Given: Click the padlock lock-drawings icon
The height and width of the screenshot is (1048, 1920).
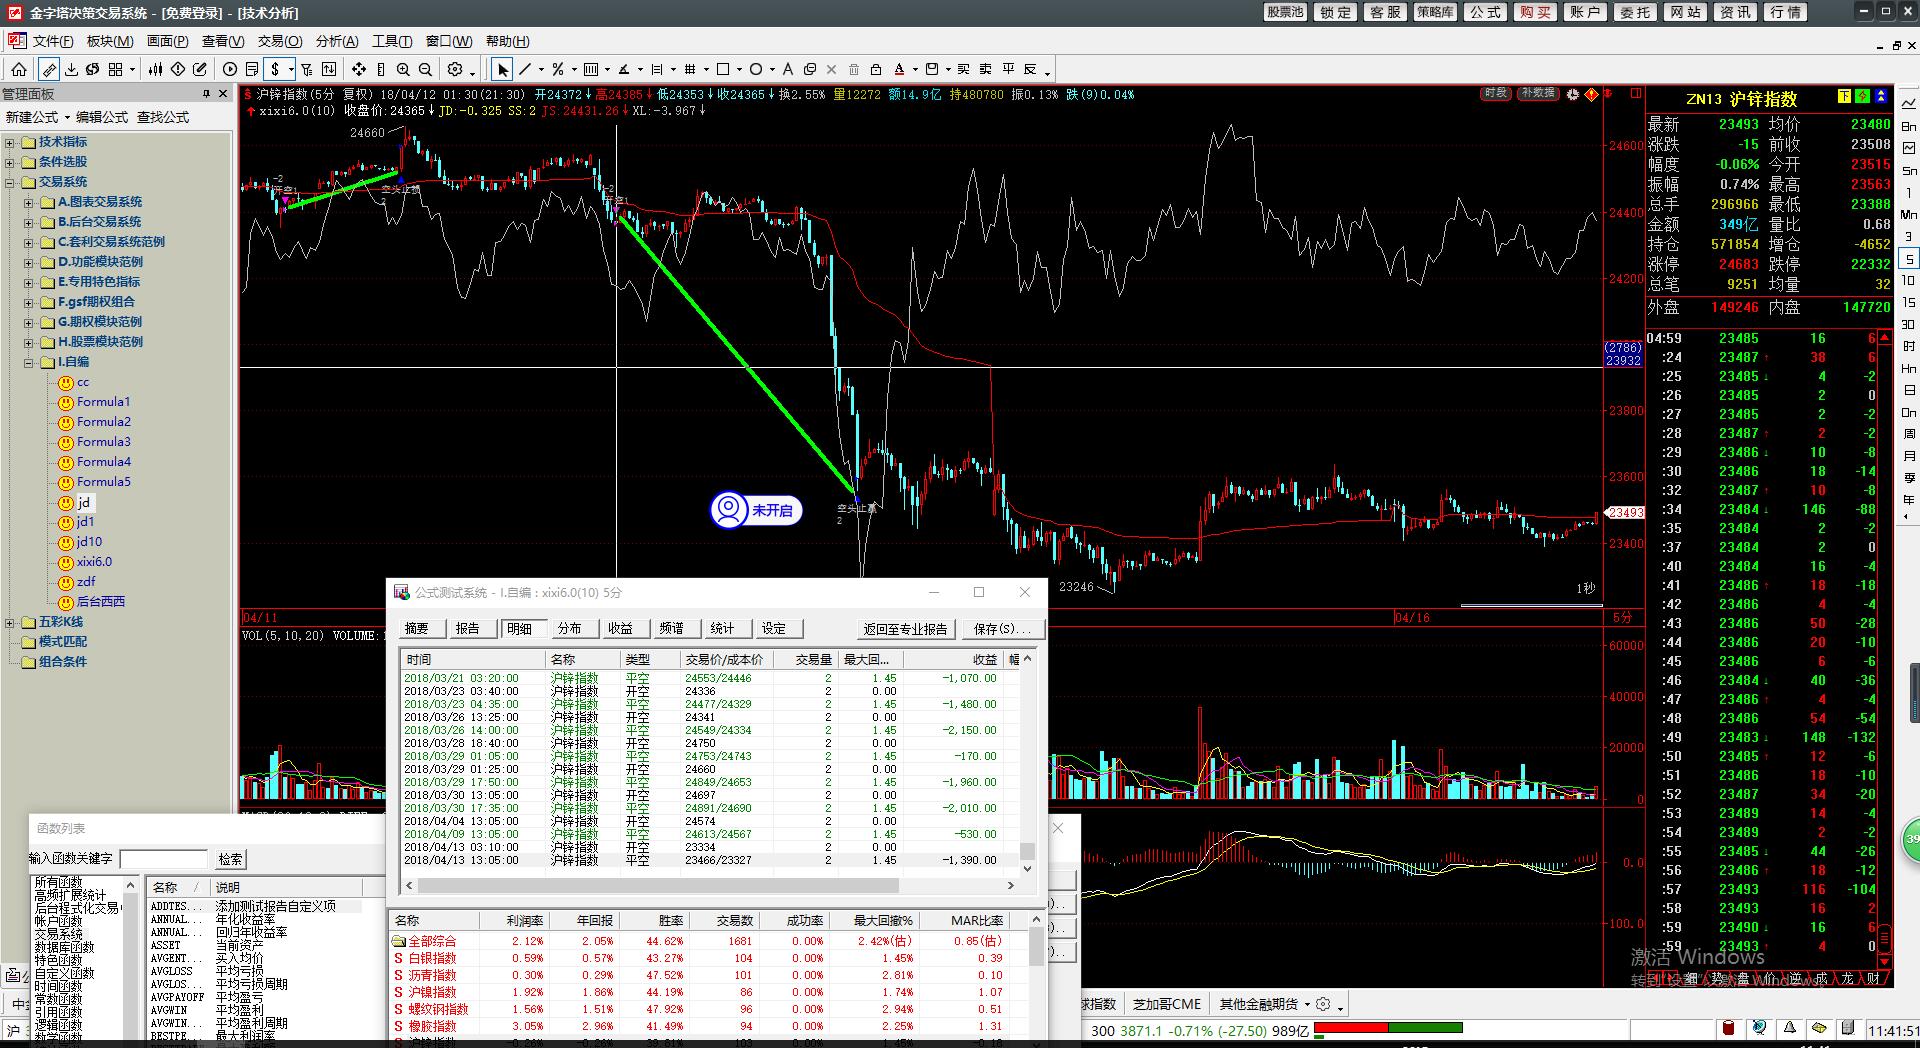Looking at the screenshot, I should (876, 69).
